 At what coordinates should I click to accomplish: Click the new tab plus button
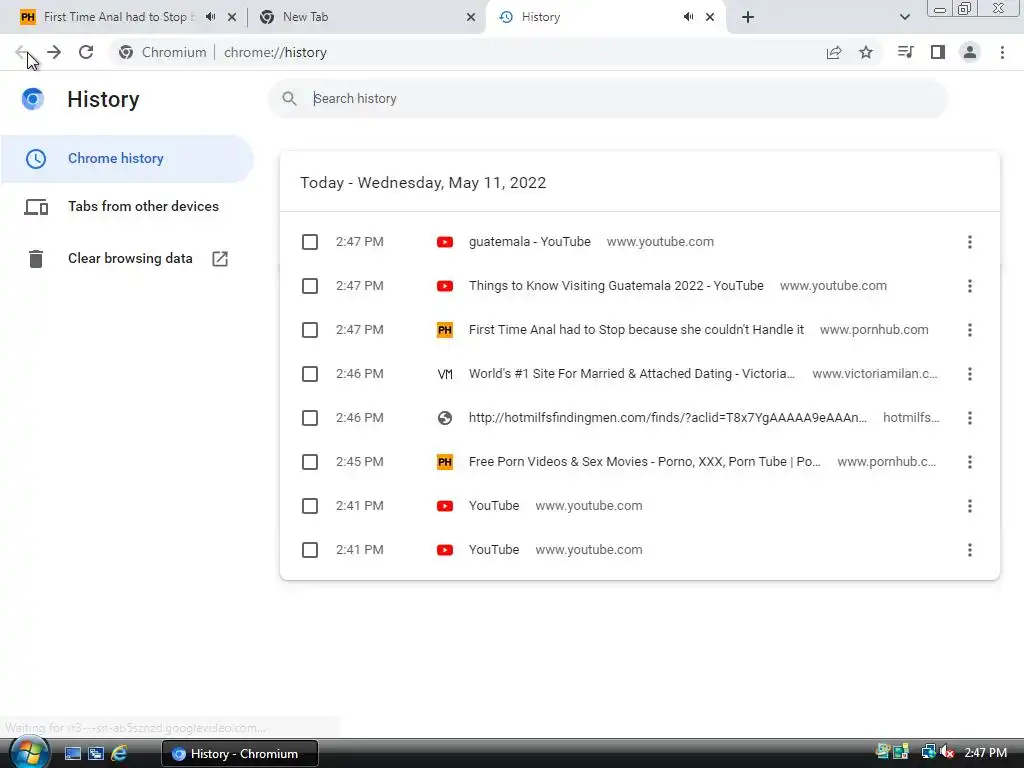(748, 17)
